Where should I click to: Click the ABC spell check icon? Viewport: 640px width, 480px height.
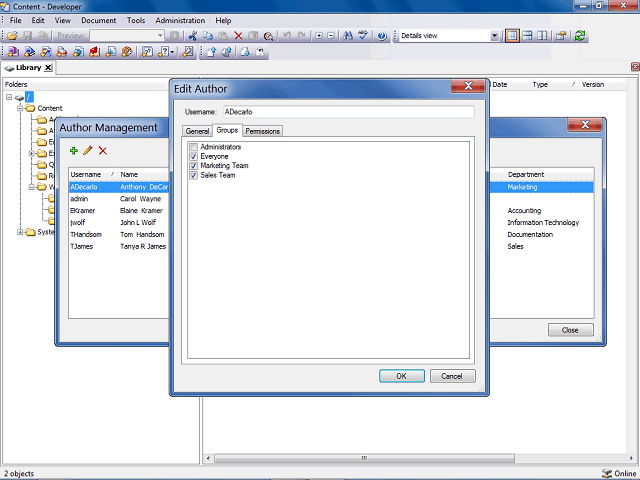(x=363, y=36)
